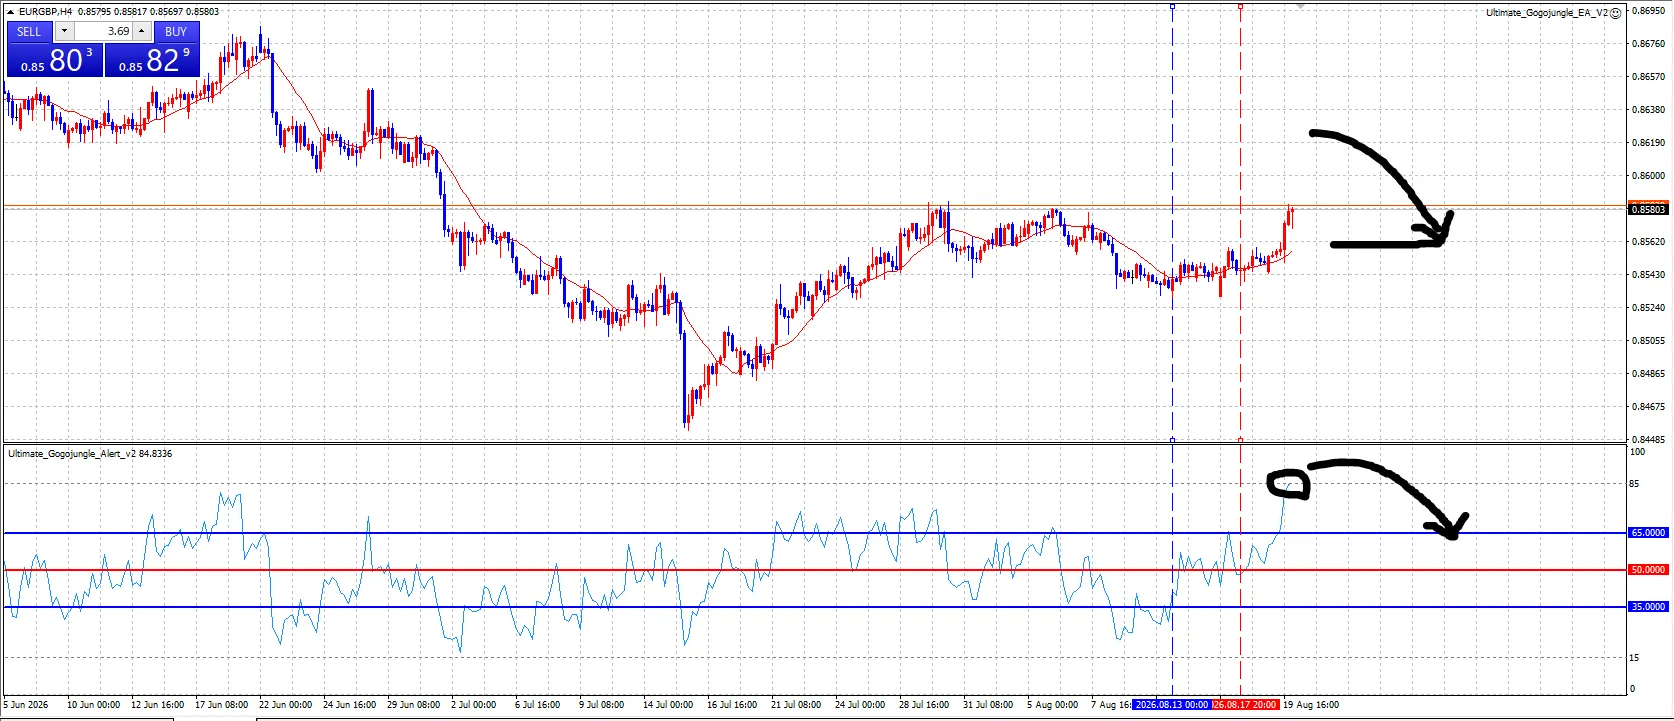Click the 5 Aug 00:00 time label

pos(1052,705)
